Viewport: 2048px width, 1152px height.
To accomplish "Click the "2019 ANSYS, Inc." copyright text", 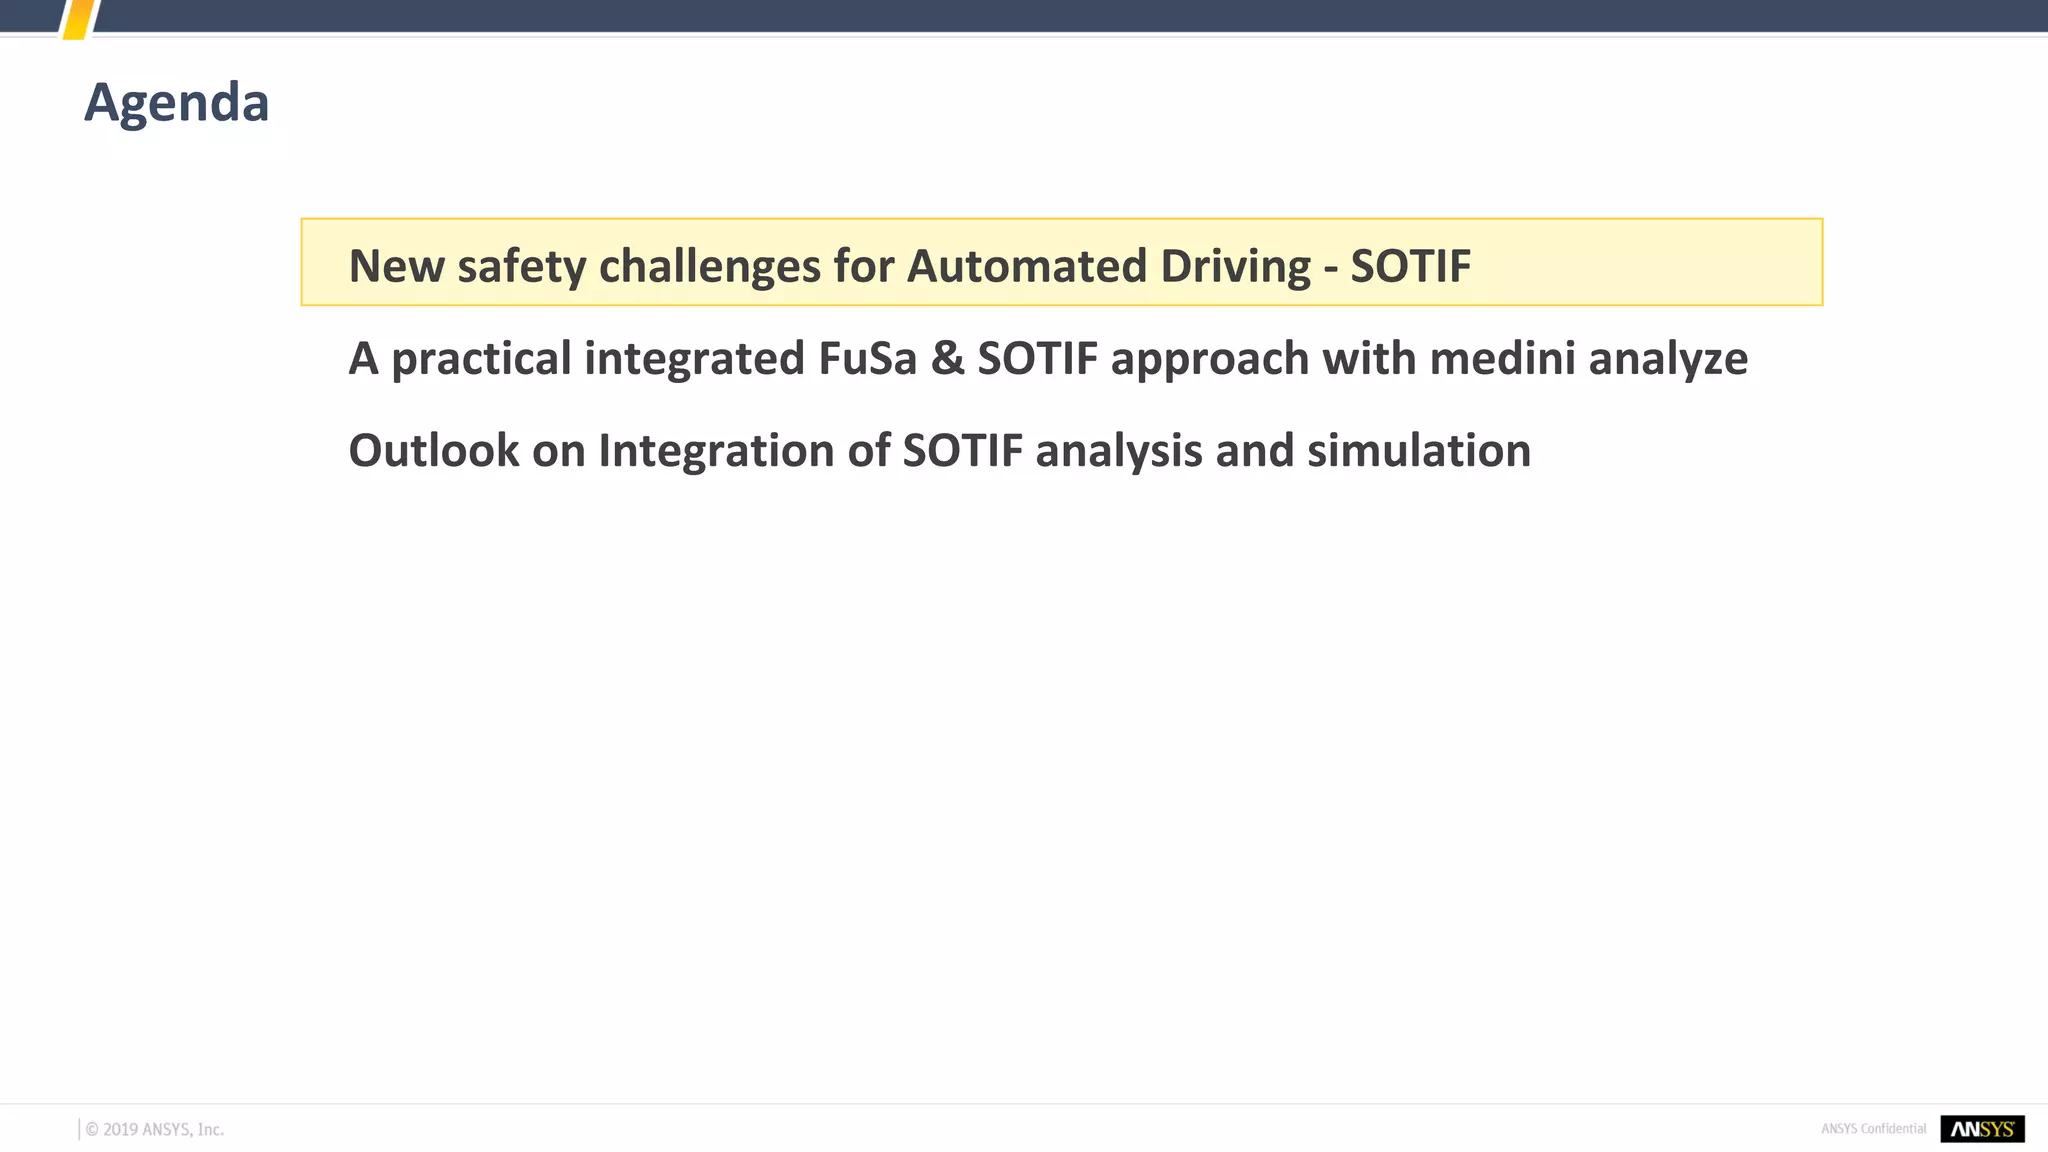I will [x=163, y=1130].
